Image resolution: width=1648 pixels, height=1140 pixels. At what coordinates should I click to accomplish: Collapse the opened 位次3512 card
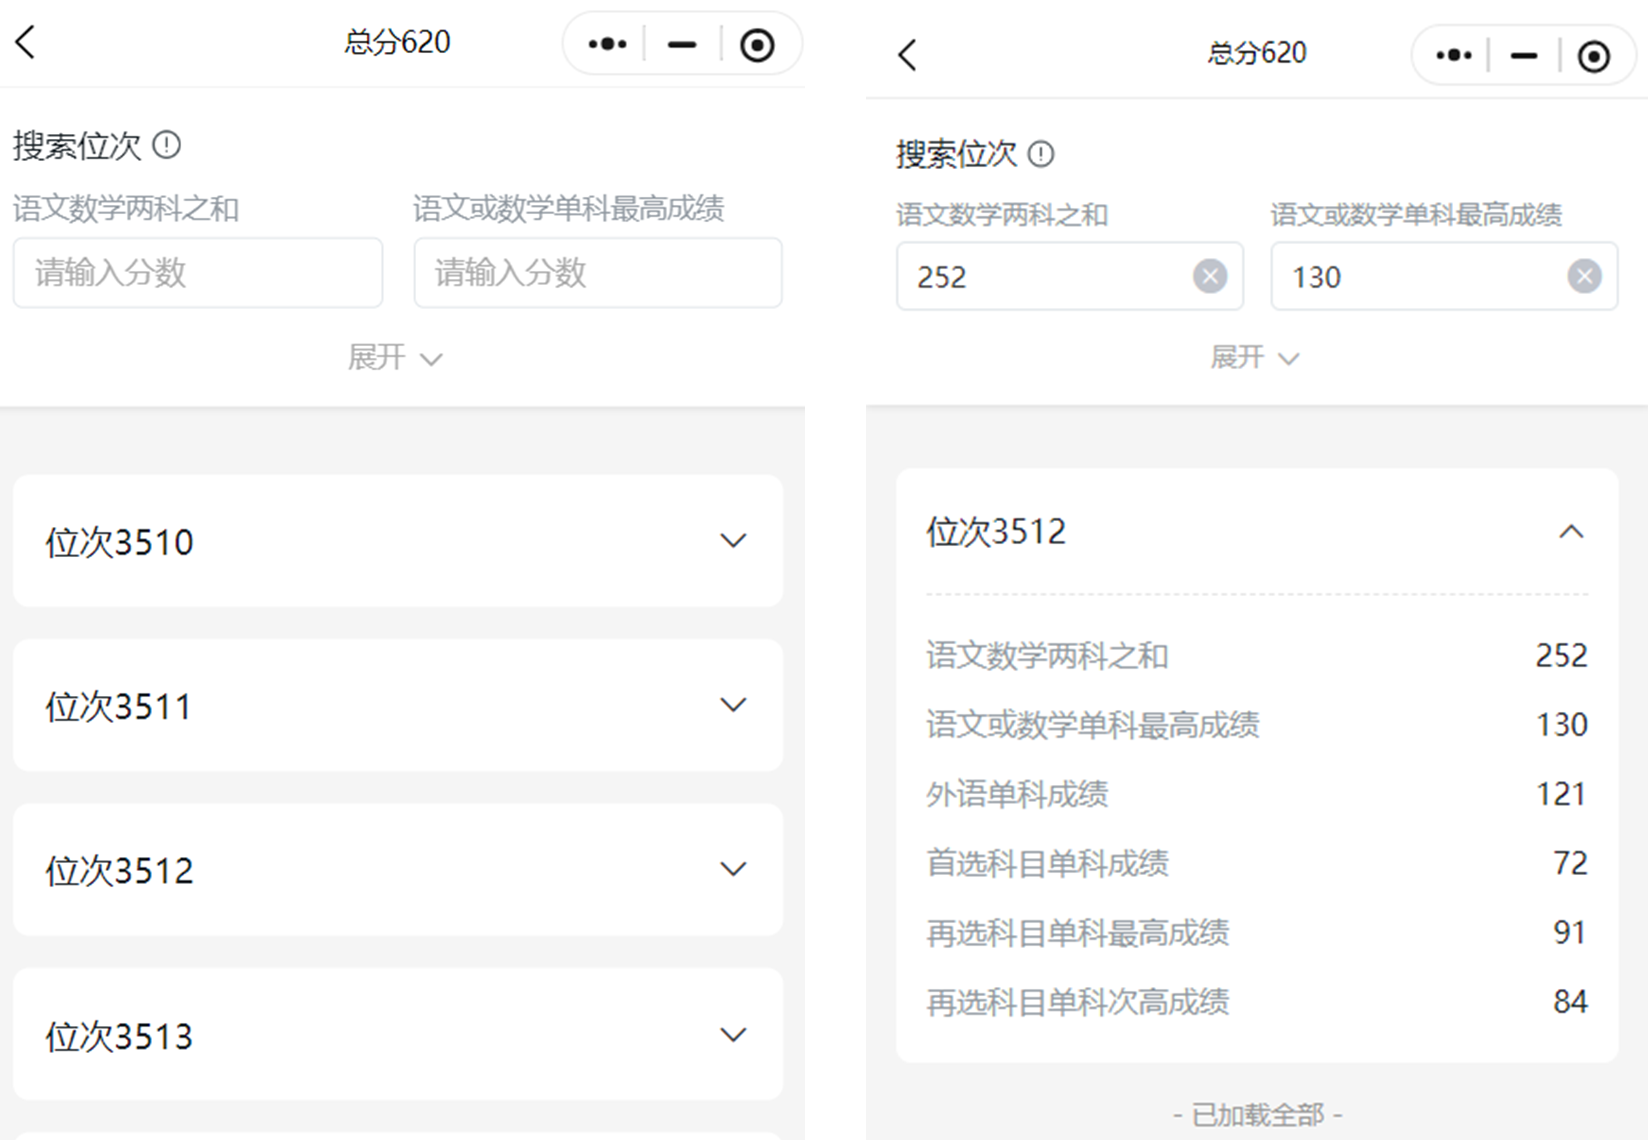(1571, 532)
